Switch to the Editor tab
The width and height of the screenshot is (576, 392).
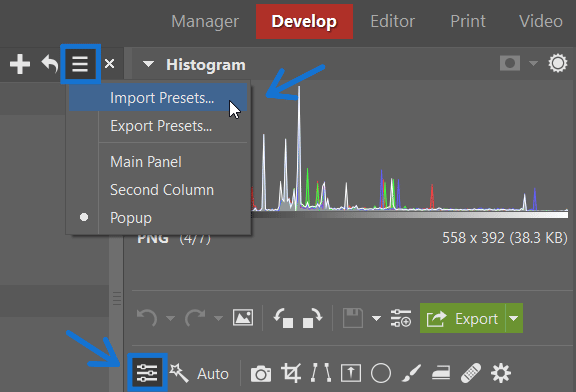pos(392,21)
